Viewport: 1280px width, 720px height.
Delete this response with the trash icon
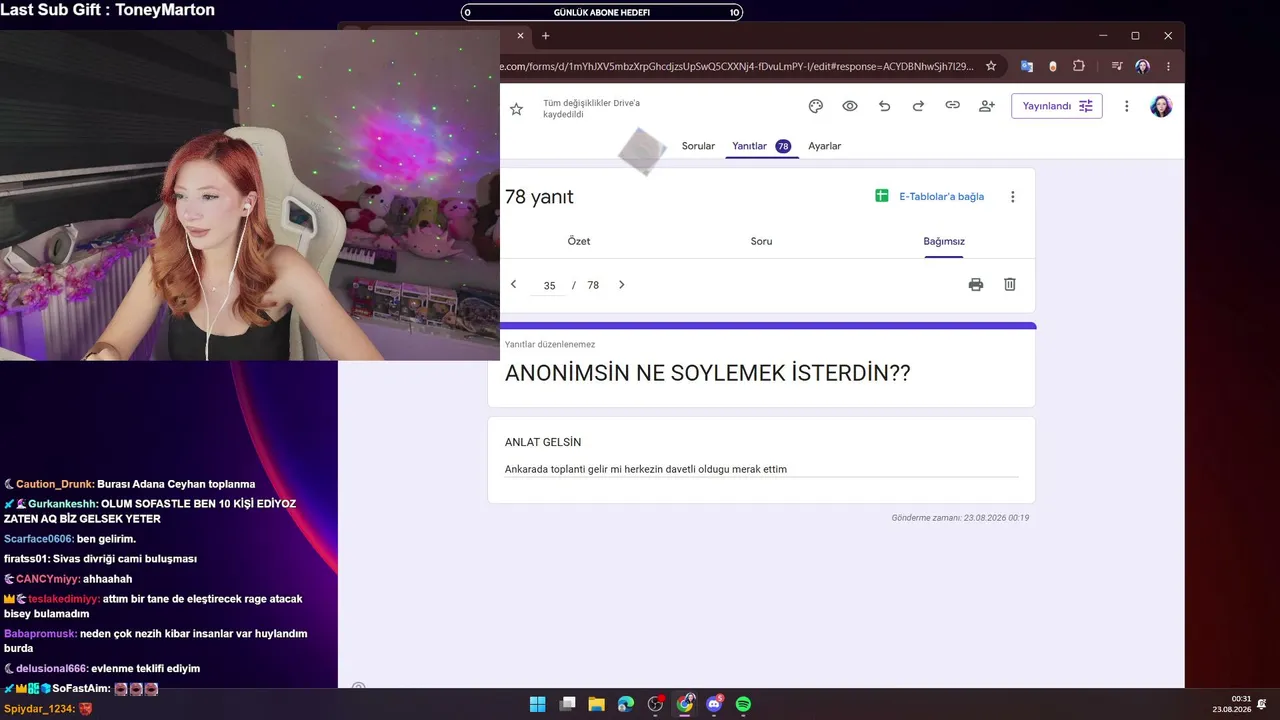[1010, 285]
